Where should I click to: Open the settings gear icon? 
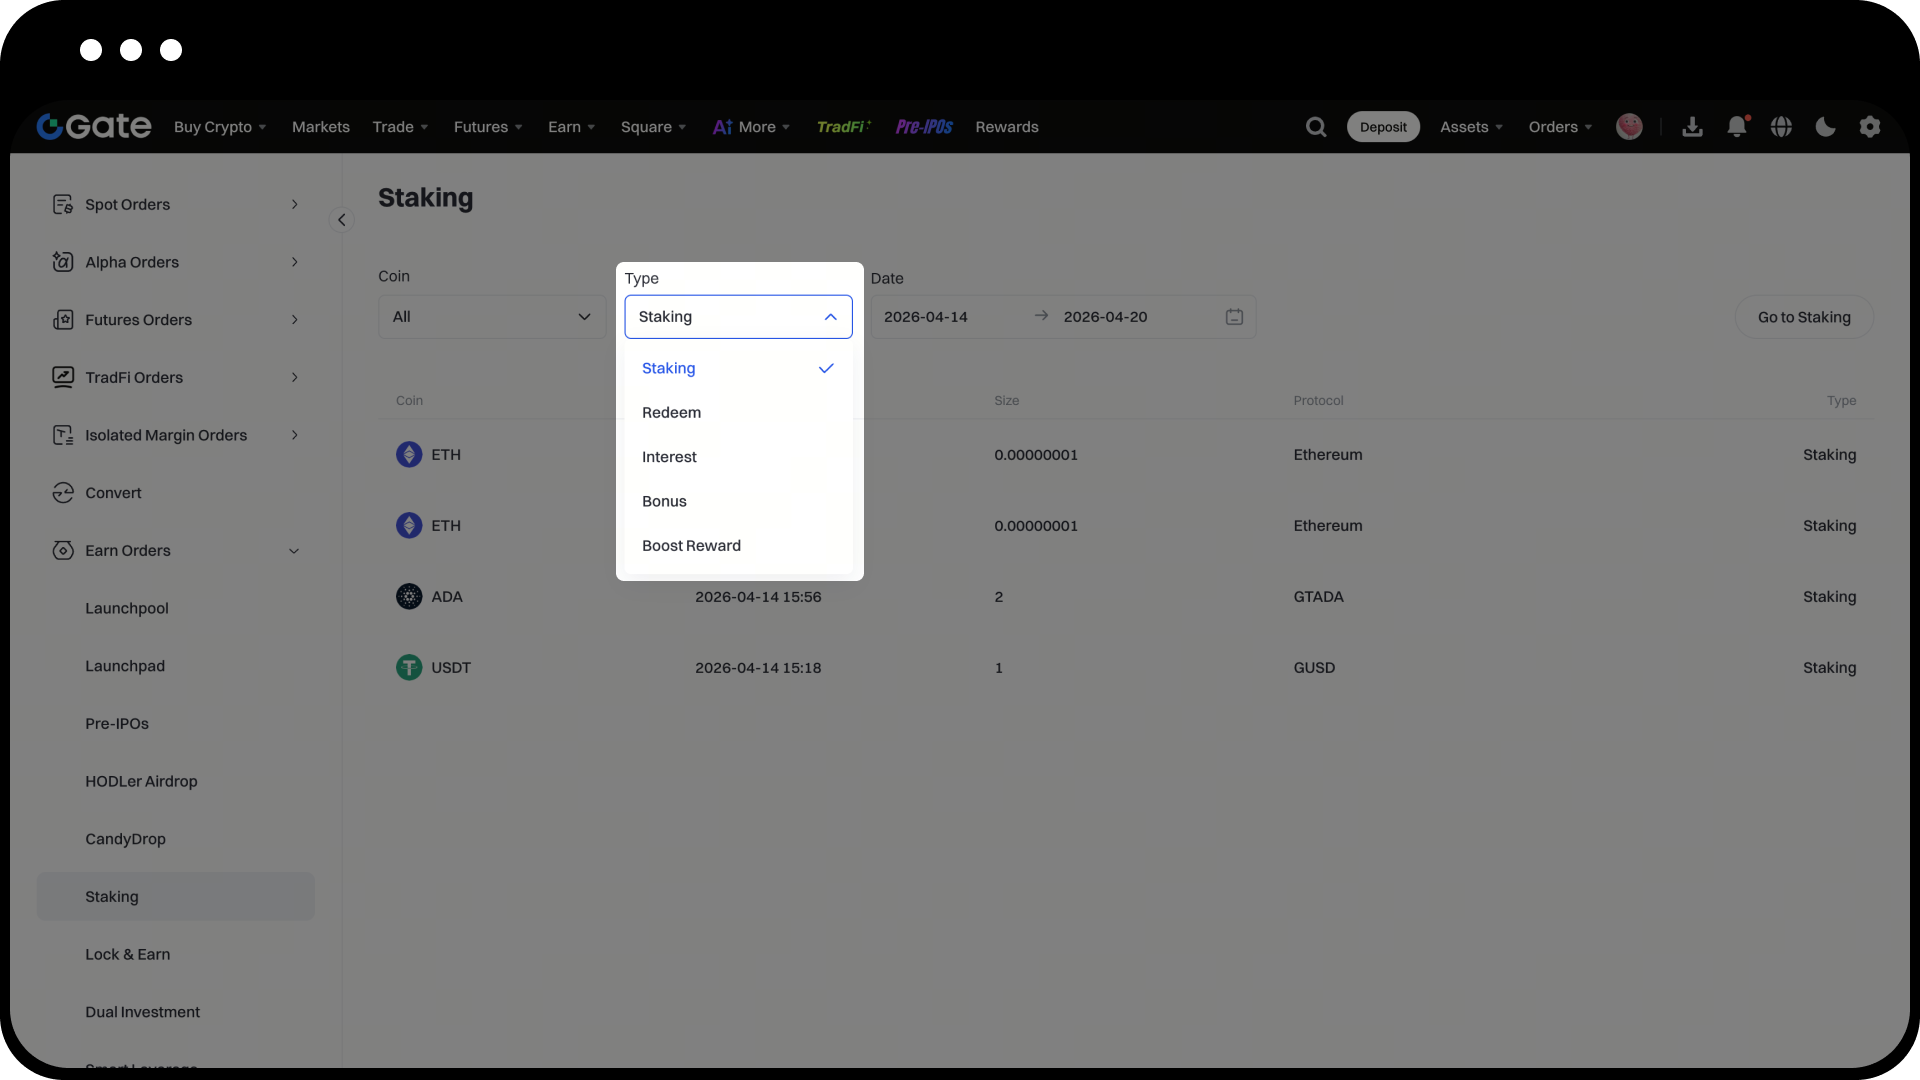coord(1869,127)
